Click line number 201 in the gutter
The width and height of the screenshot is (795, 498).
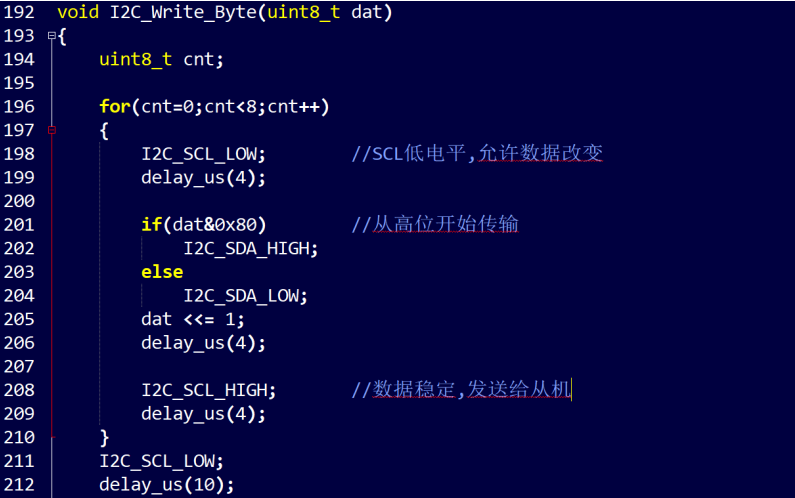tap(20, 225)
